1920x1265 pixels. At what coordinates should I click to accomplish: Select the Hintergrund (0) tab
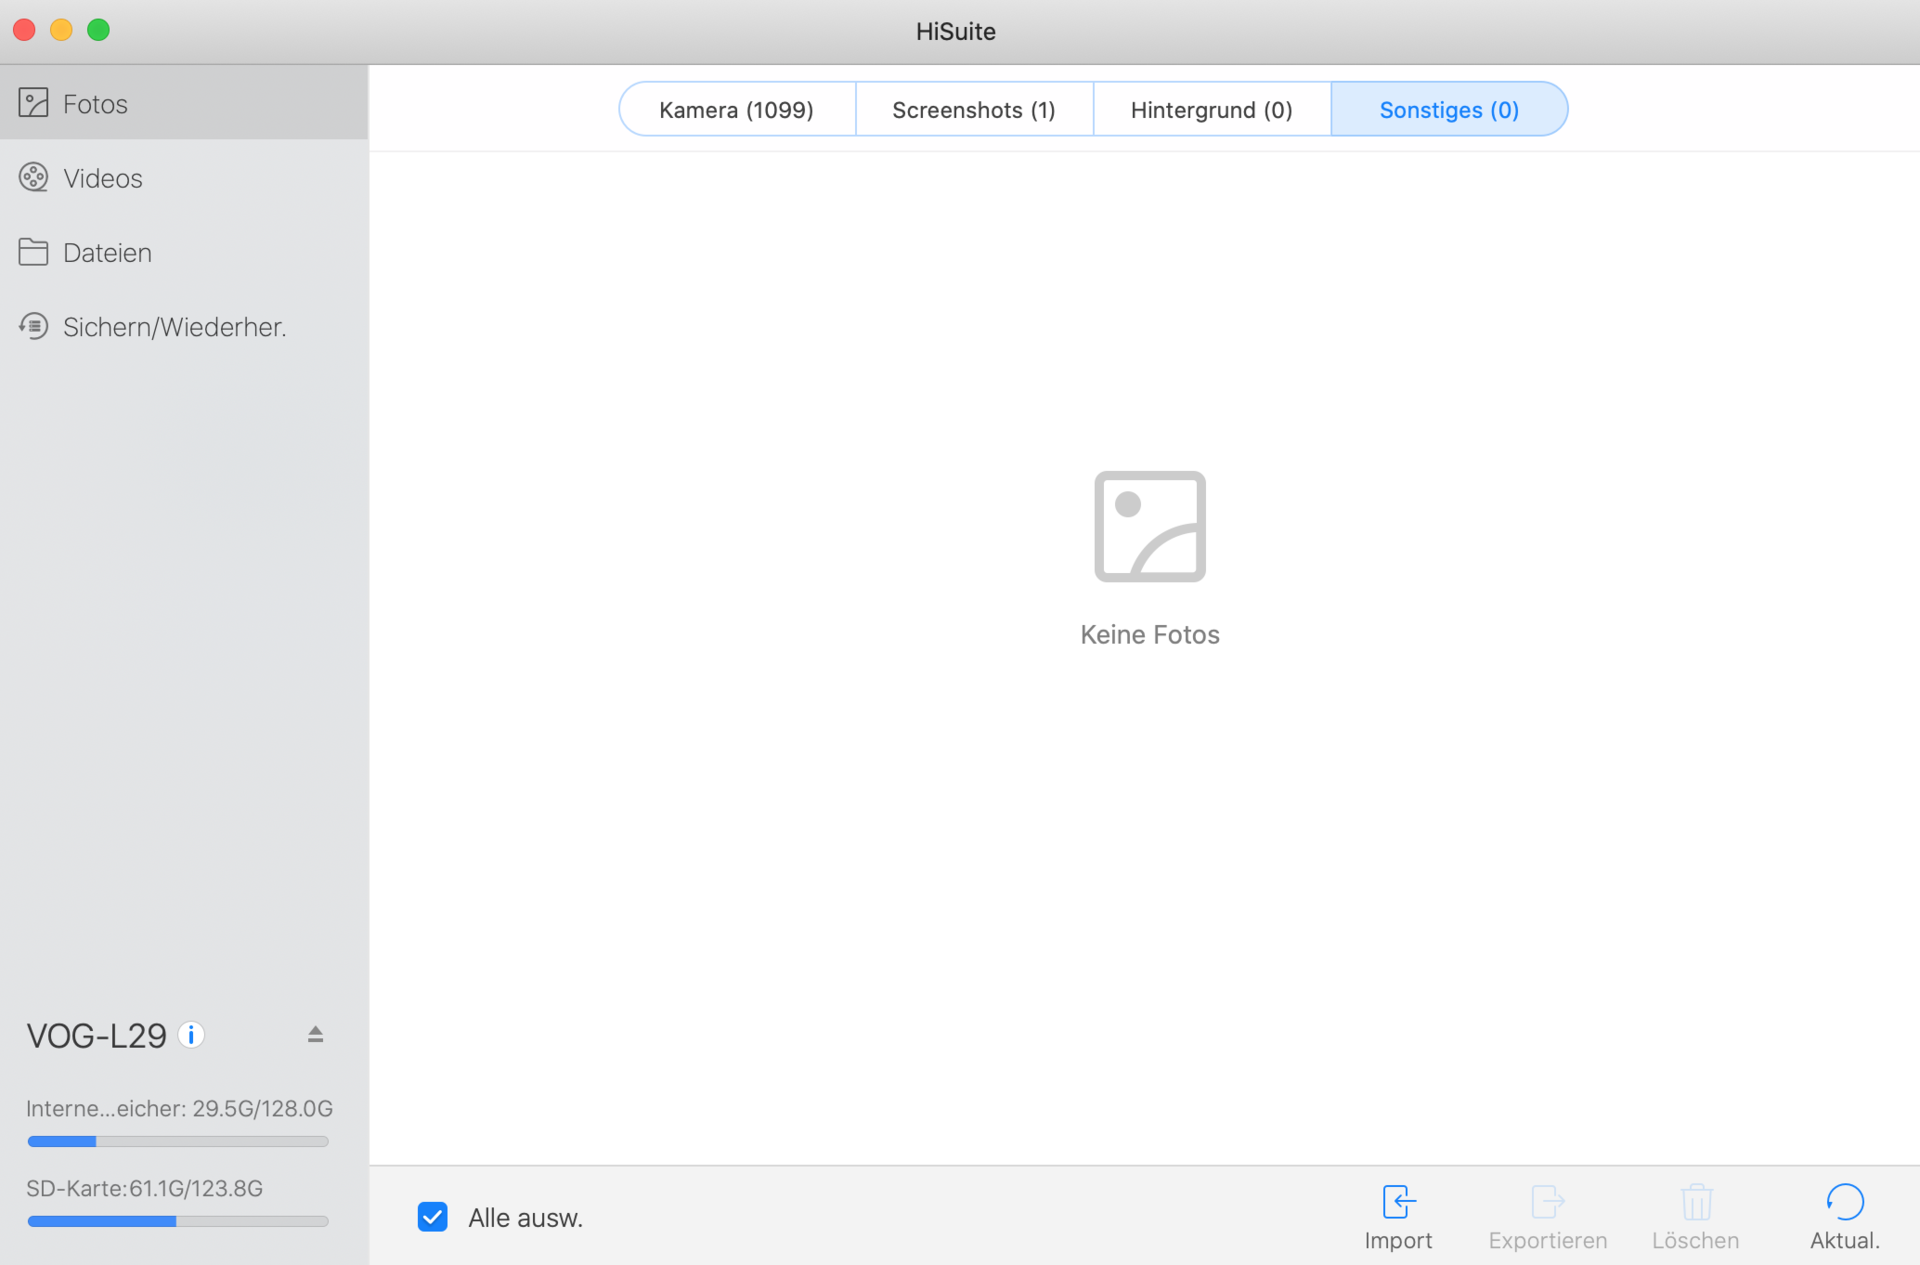(x=1211, y=109)
